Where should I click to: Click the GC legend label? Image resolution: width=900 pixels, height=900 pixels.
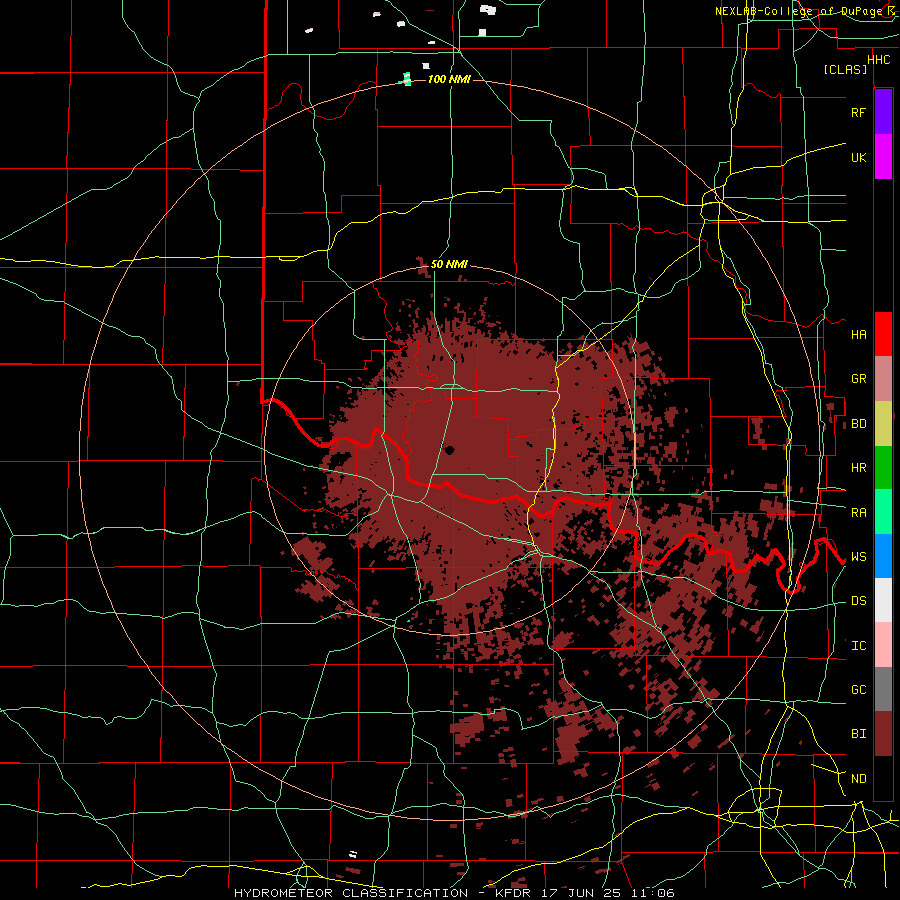858,690
